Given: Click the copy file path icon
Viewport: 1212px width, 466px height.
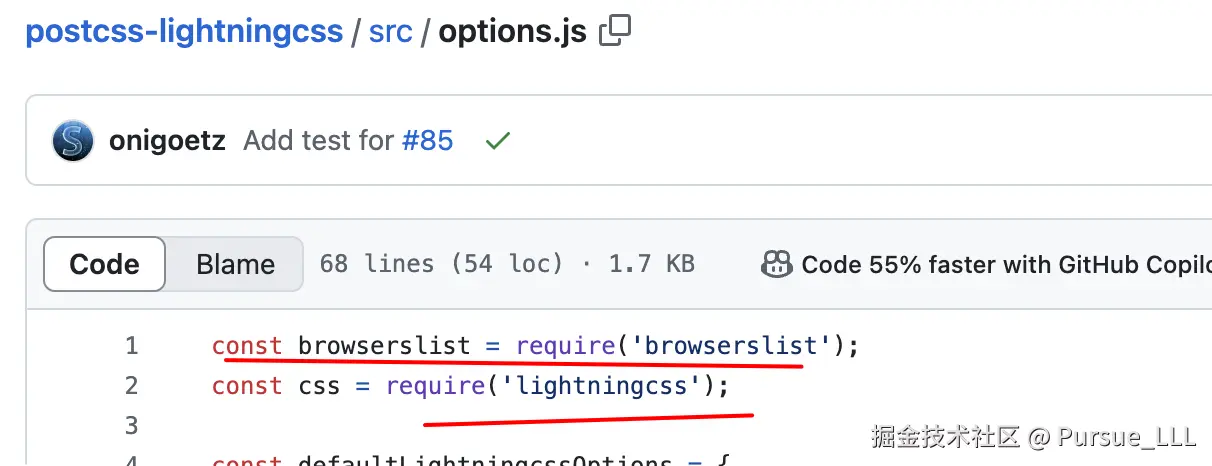Looking at the screenshot, I should click(615, 32).
